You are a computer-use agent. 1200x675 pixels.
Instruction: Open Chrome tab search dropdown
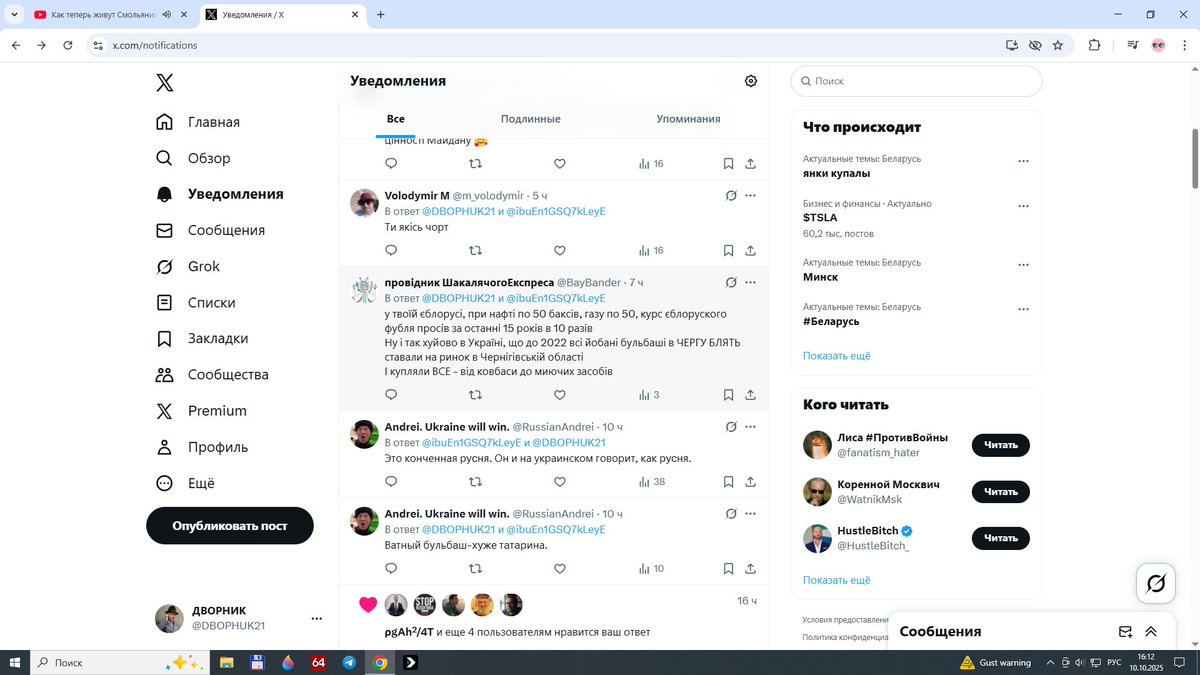tap(14, 15)
